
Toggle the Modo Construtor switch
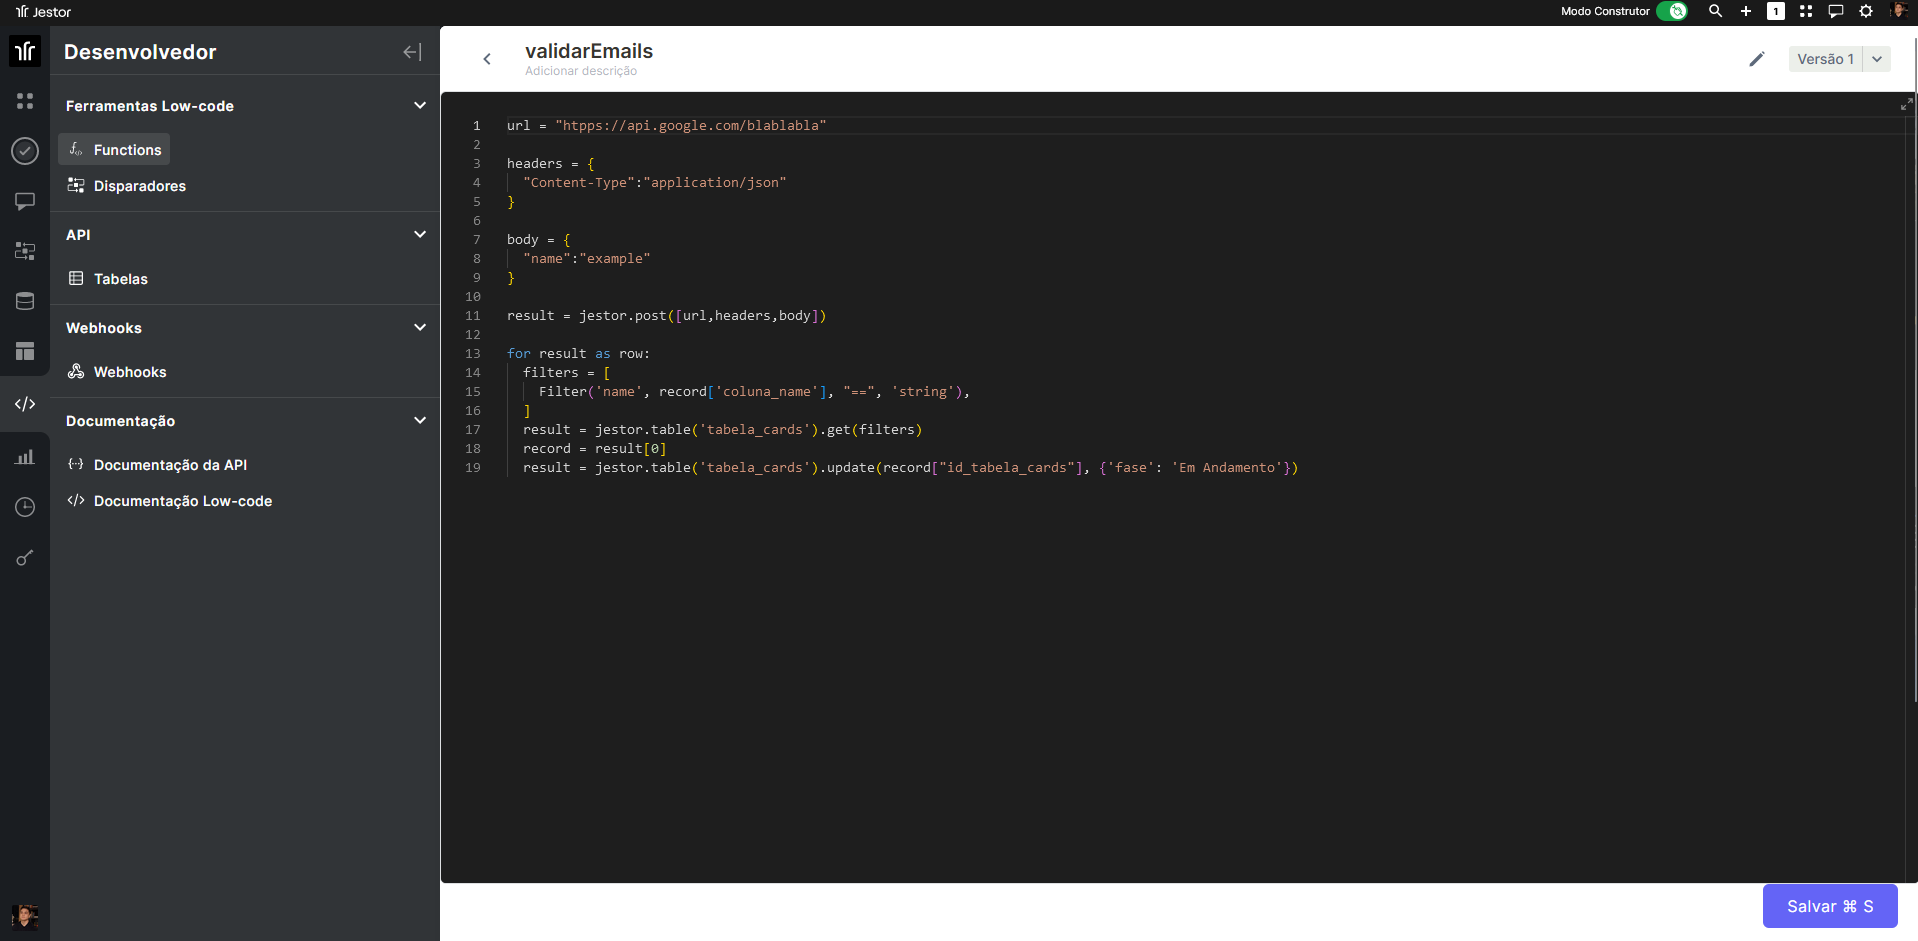1672,11
